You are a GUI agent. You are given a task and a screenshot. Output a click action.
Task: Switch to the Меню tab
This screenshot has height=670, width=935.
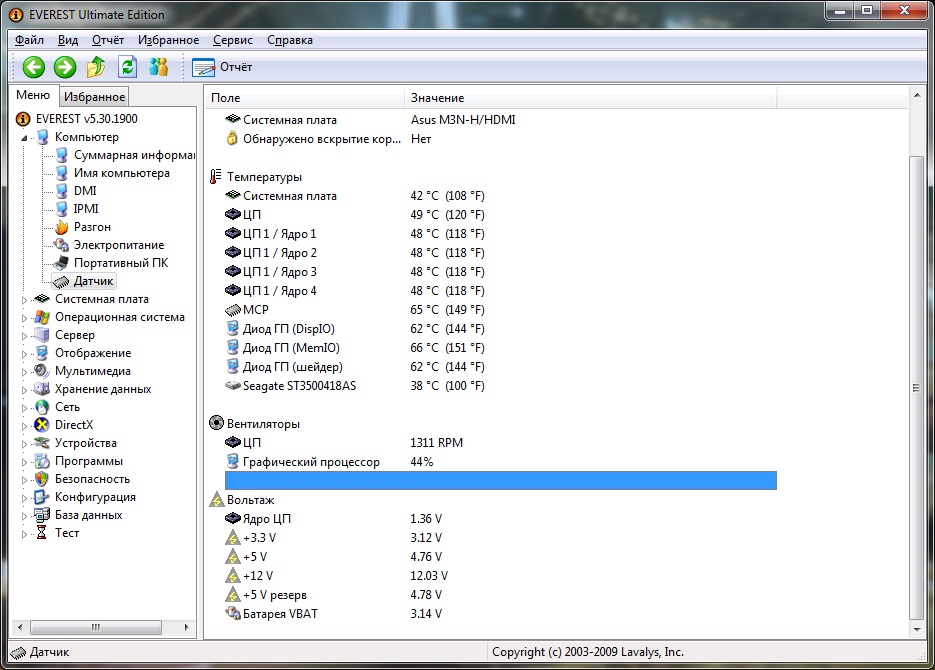(33, 95)
